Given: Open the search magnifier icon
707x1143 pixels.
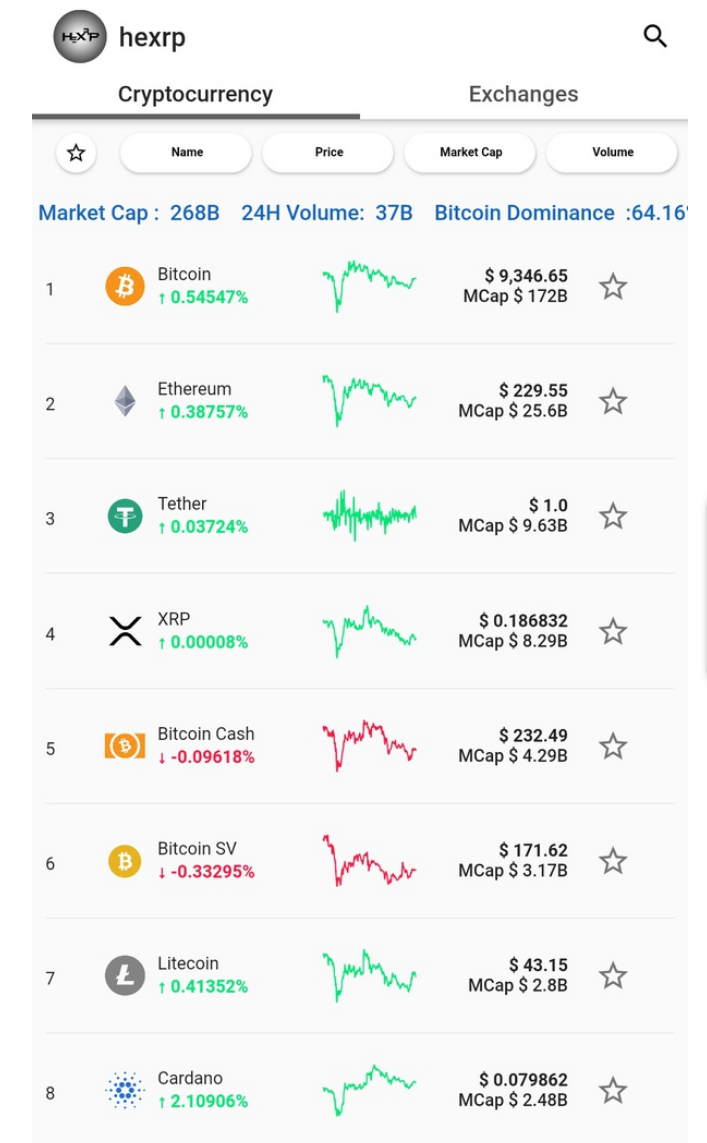Looking at the screenshot, I should click(x=655, y=36).
